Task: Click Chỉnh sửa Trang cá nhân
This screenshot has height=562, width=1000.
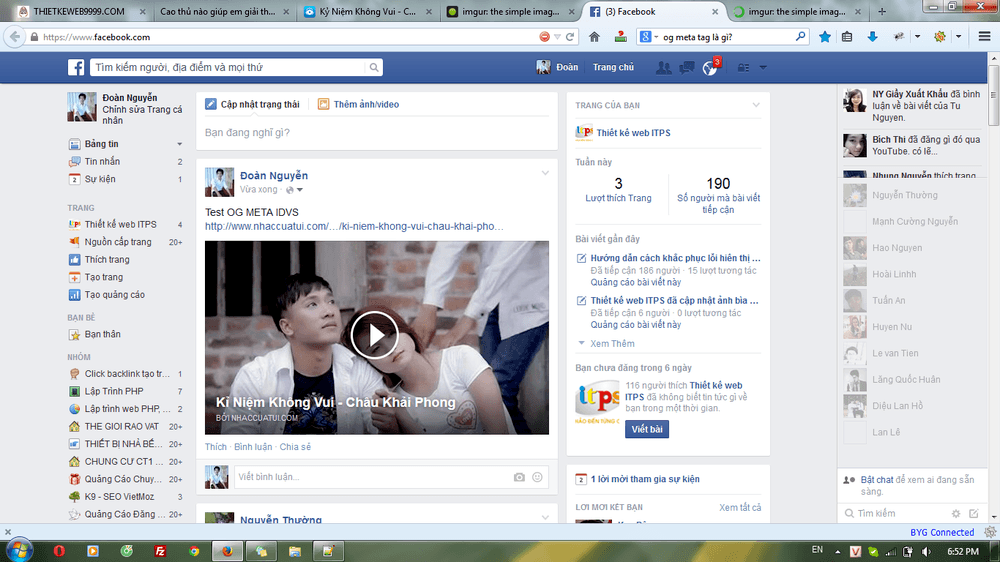Action: point(142,115)
